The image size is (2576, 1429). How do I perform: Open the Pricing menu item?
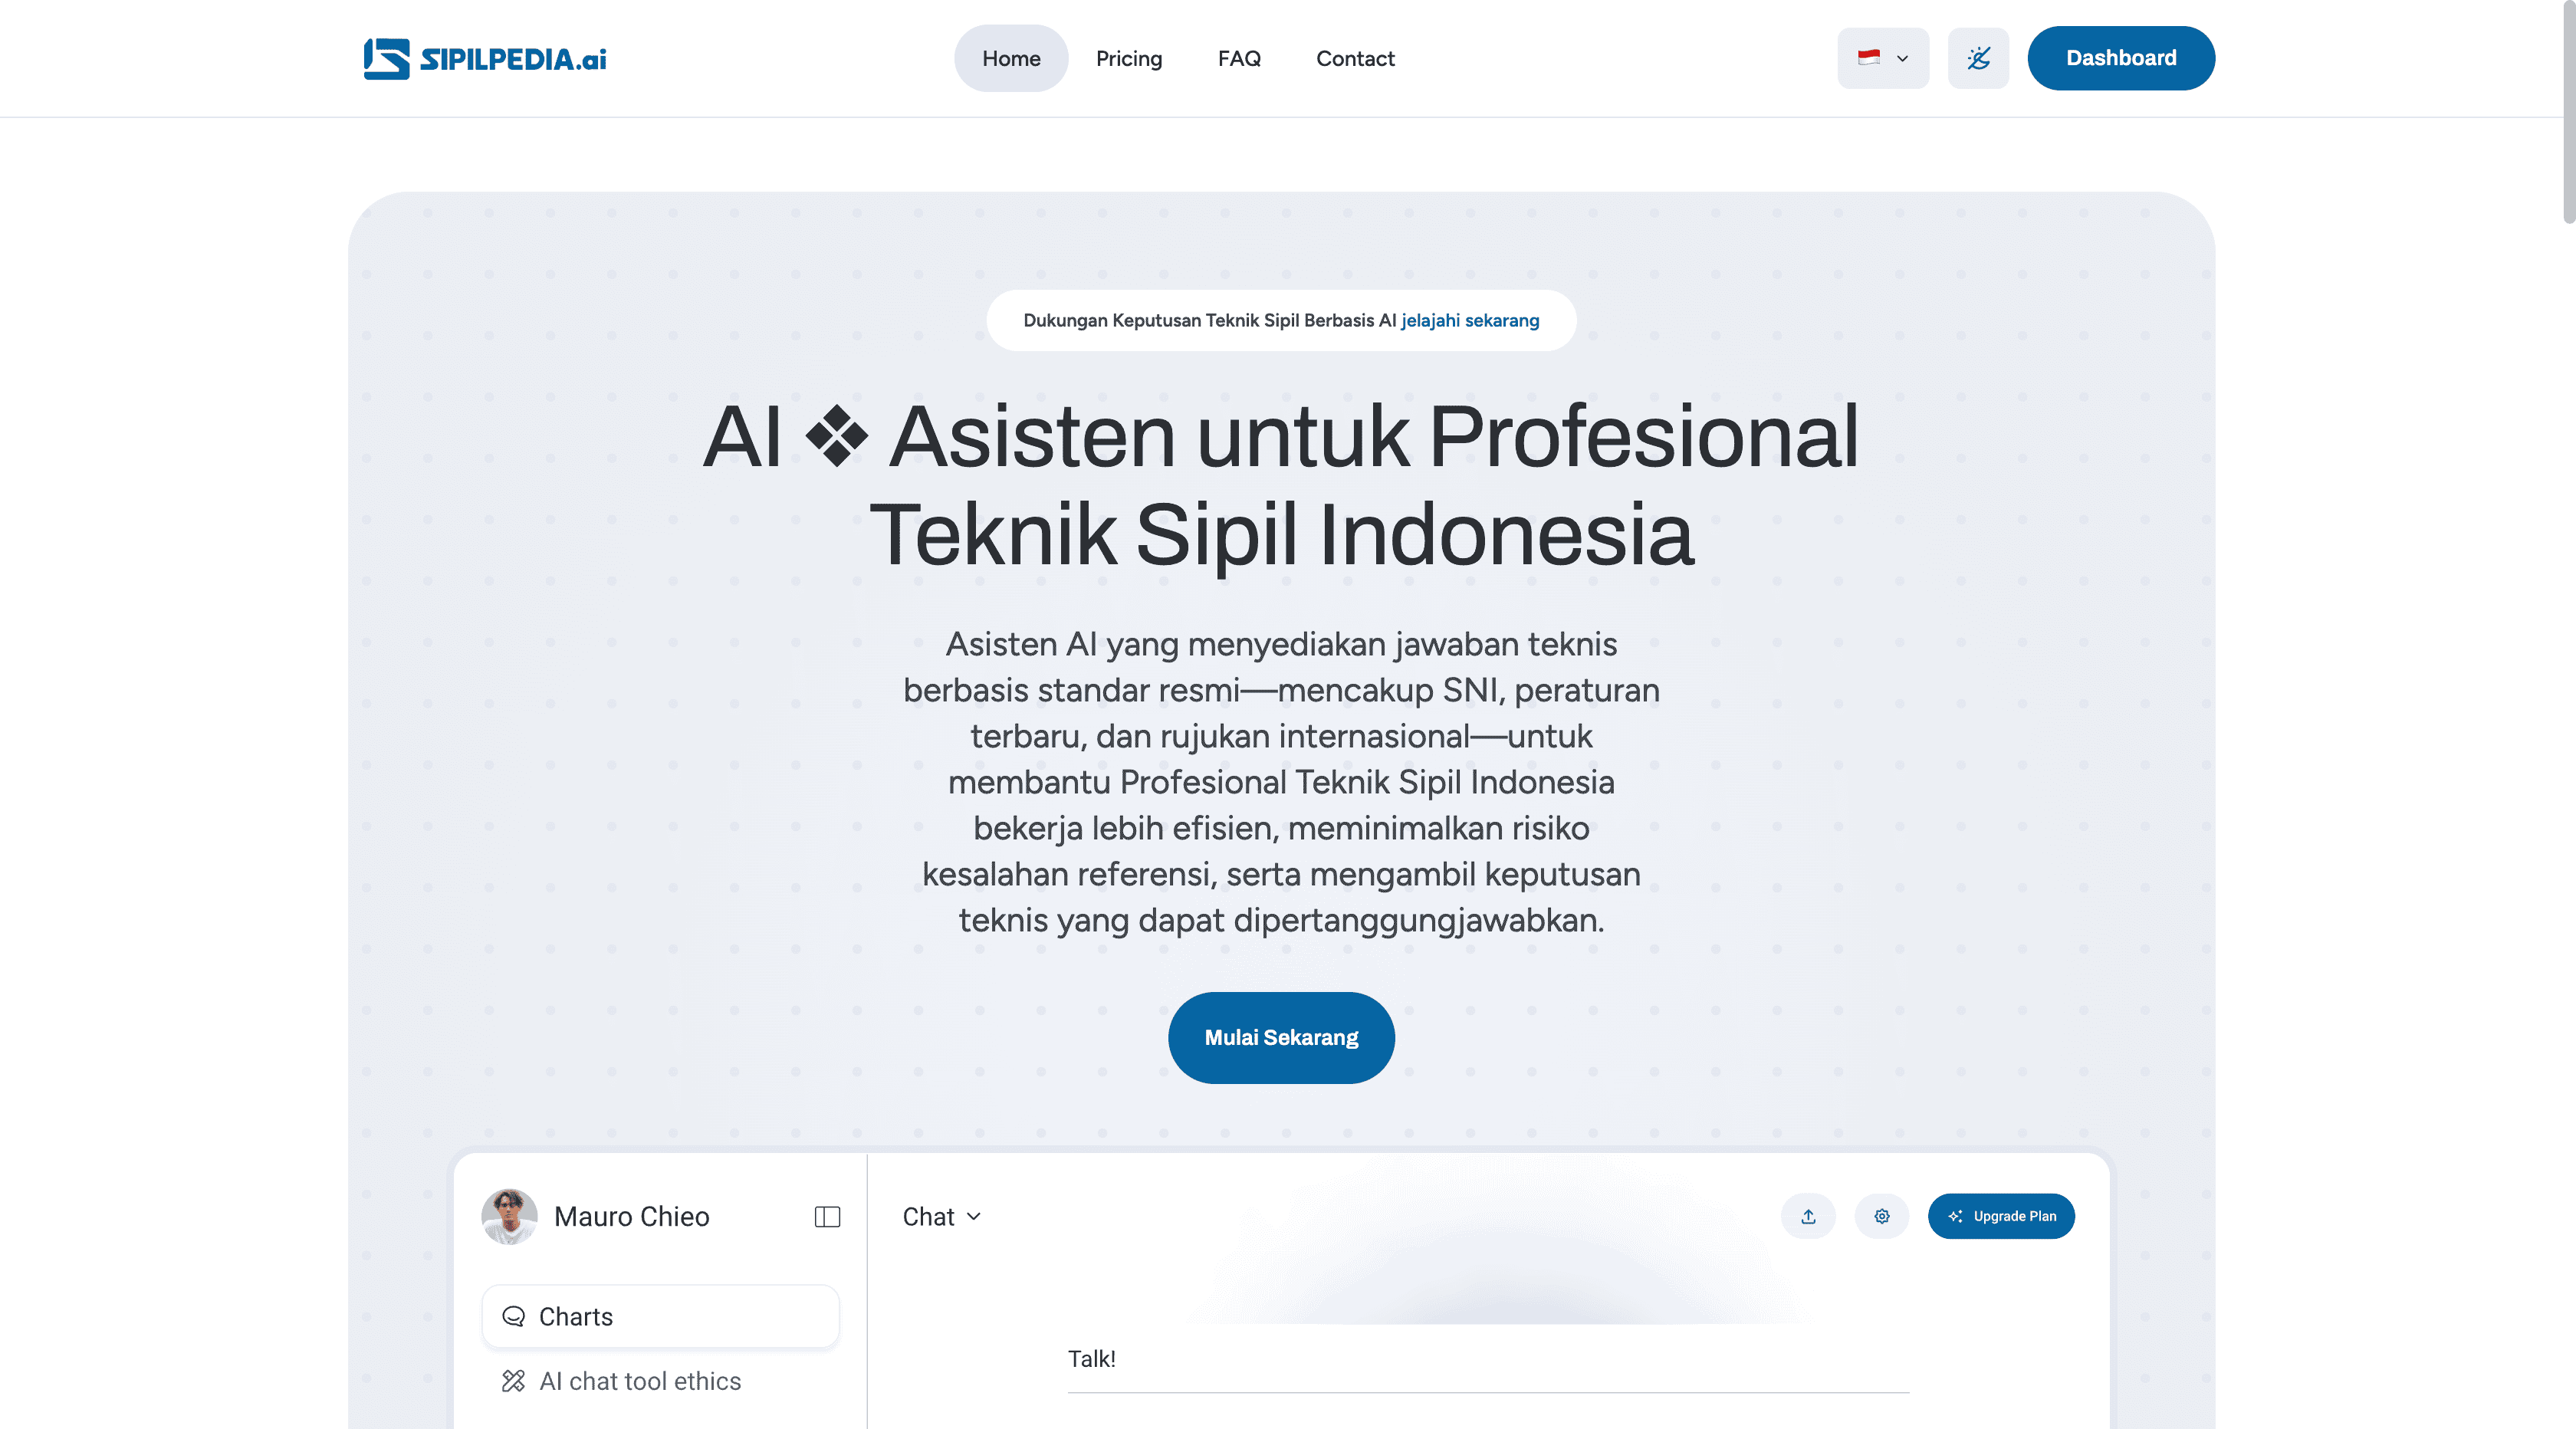[x=1128, y=58]
